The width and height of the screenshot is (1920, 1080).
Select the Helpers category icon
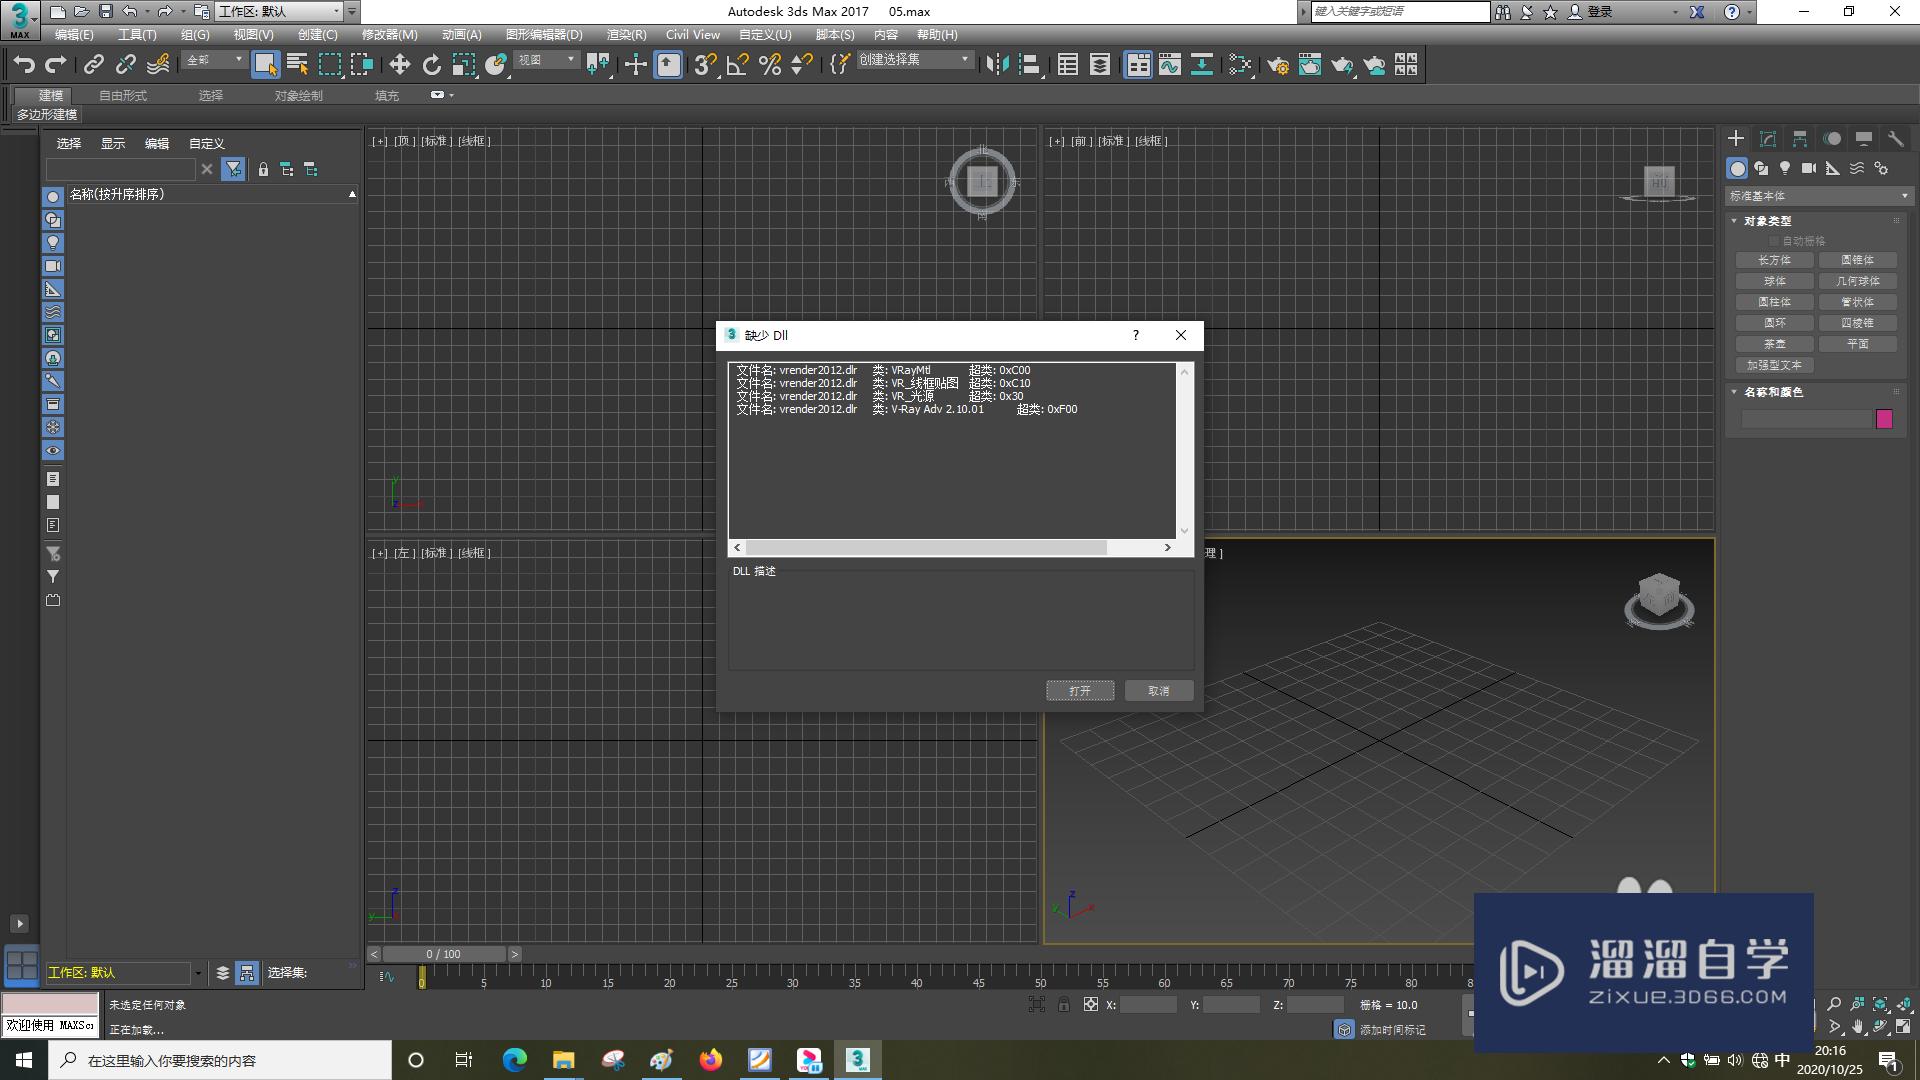(1833, 168)
